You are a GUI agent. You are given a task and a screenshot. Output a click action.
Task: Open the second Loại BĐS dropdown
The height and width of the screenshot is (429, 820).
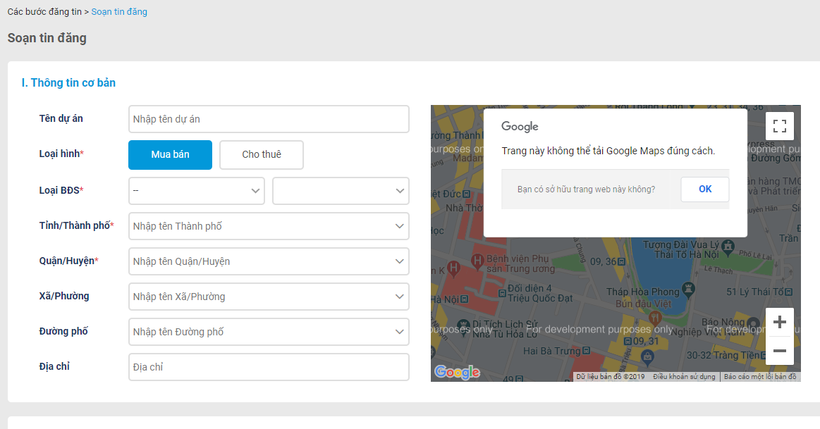click(340, 190)
